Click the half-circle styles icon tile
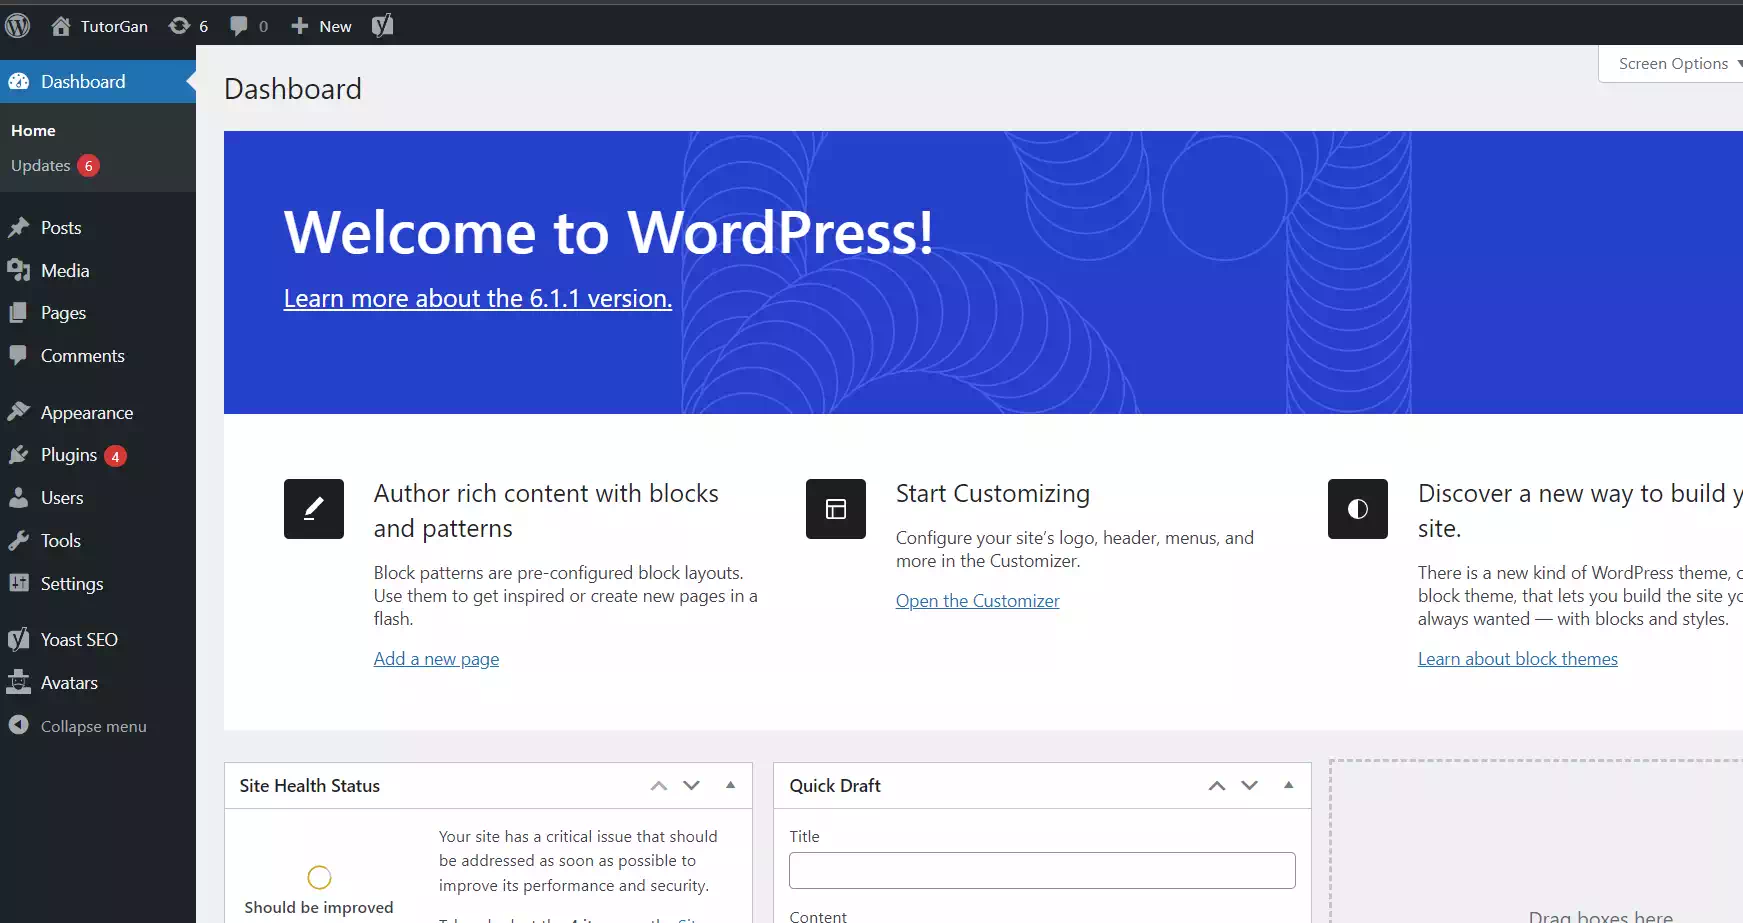 1358,509
